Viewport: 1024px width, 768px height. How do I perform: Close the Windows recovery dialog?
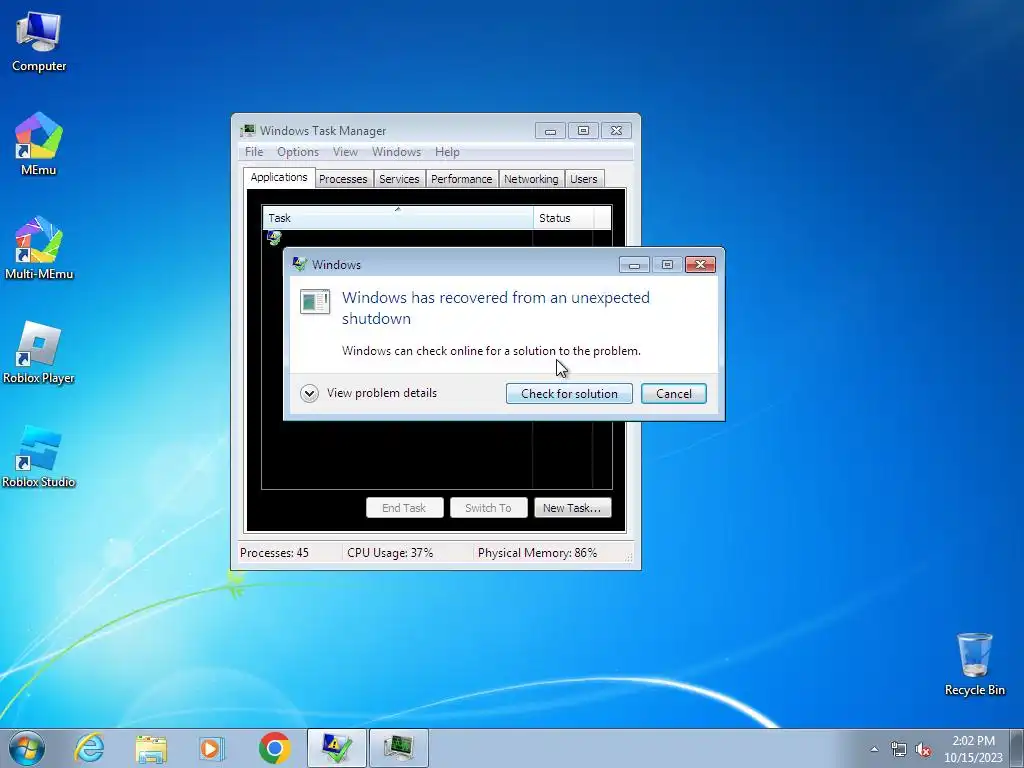point(700,264)
